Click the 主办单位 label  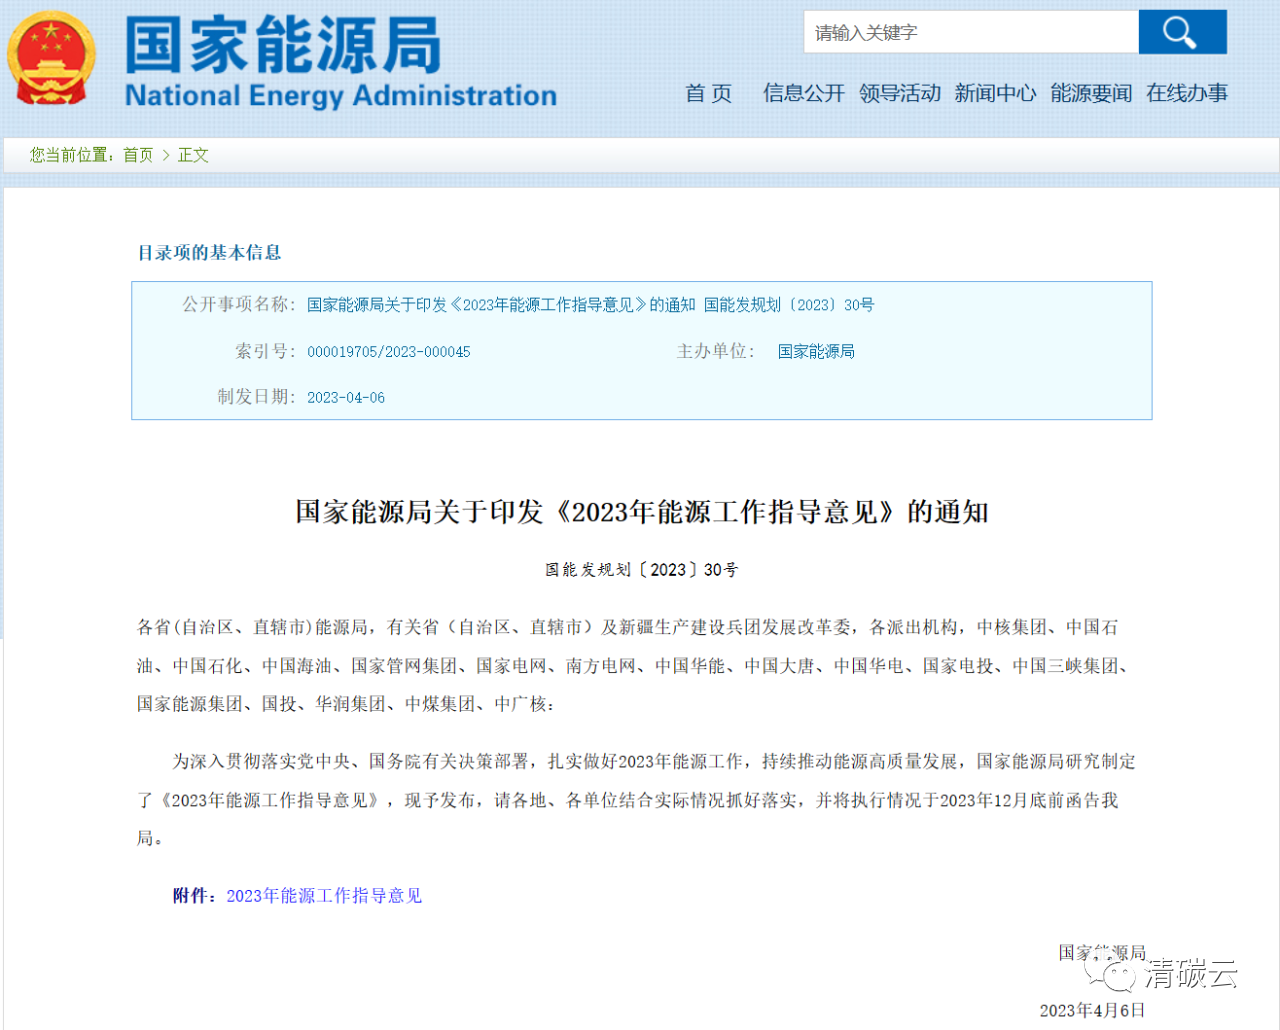pyautogui.click(x=716, y=352)
